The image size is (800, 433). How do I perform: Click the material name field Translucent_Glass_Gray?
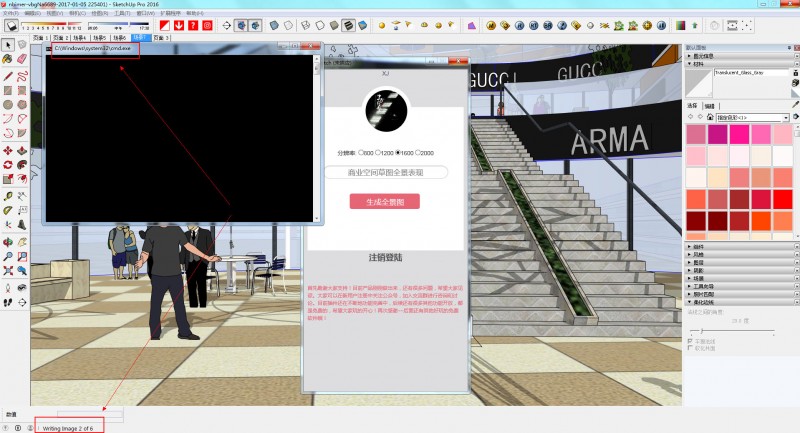coord(751,73)
